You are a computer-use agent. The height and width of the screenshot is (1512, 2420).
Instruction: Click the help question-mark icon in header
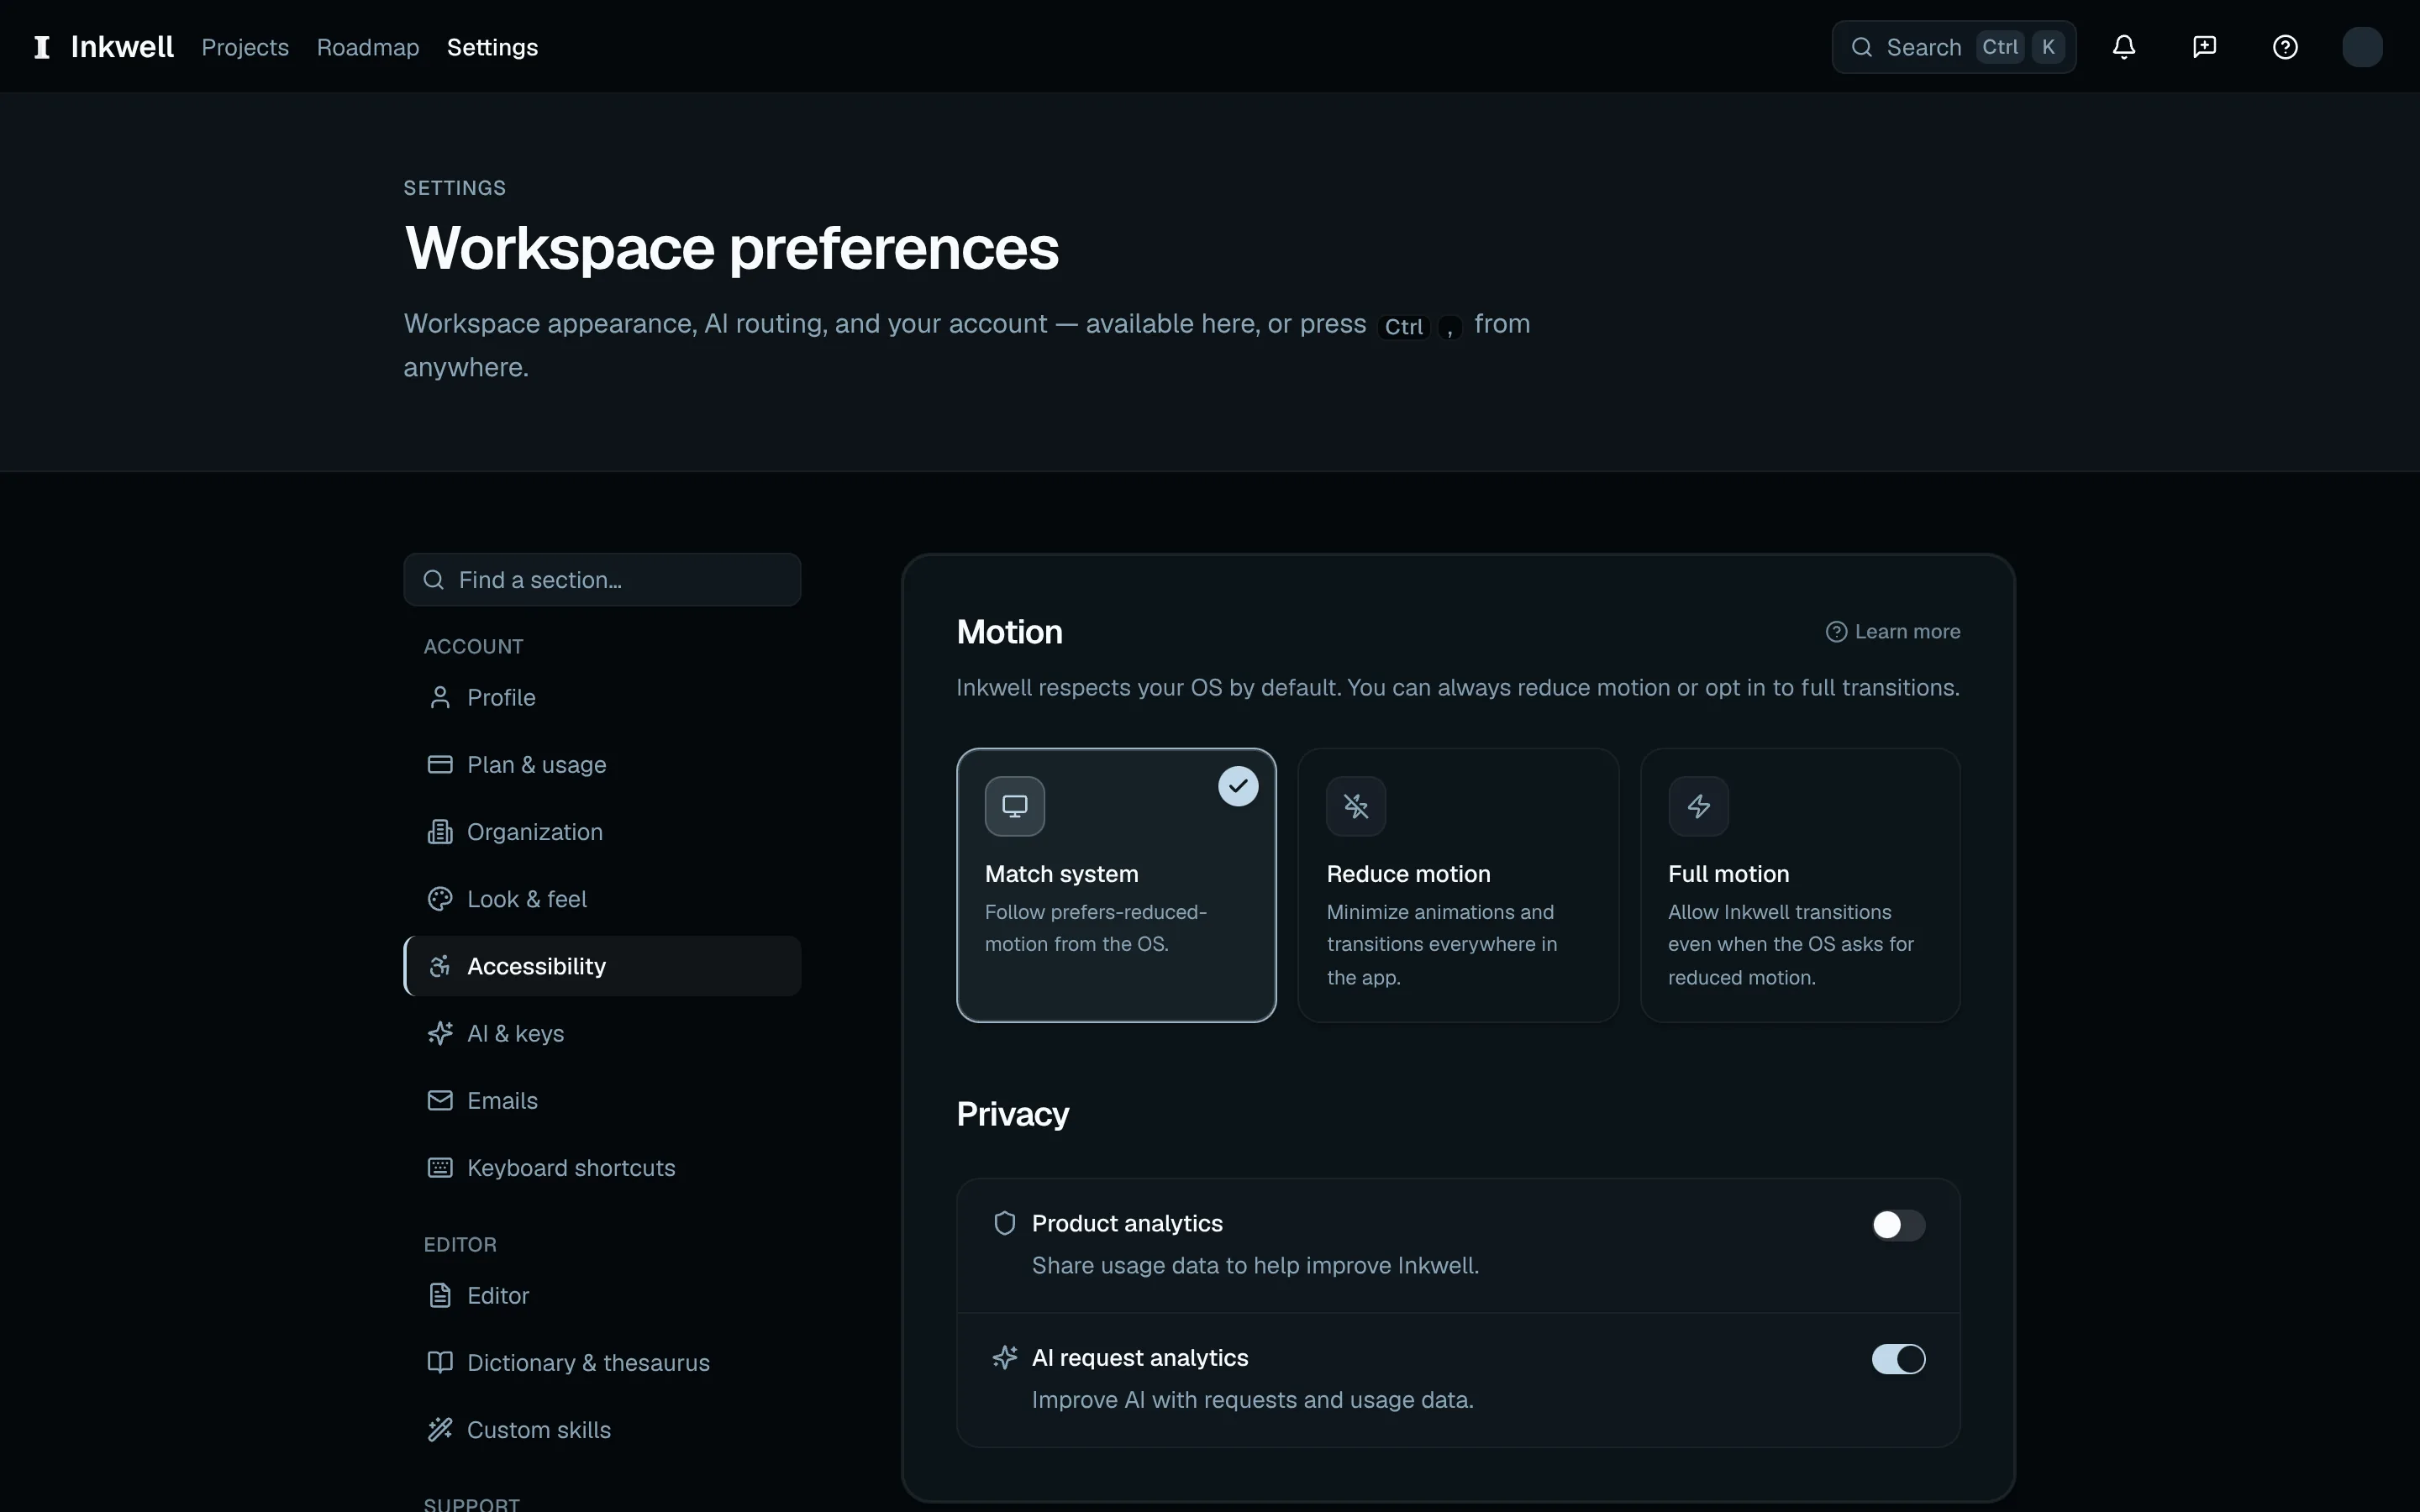[2285, 47]
